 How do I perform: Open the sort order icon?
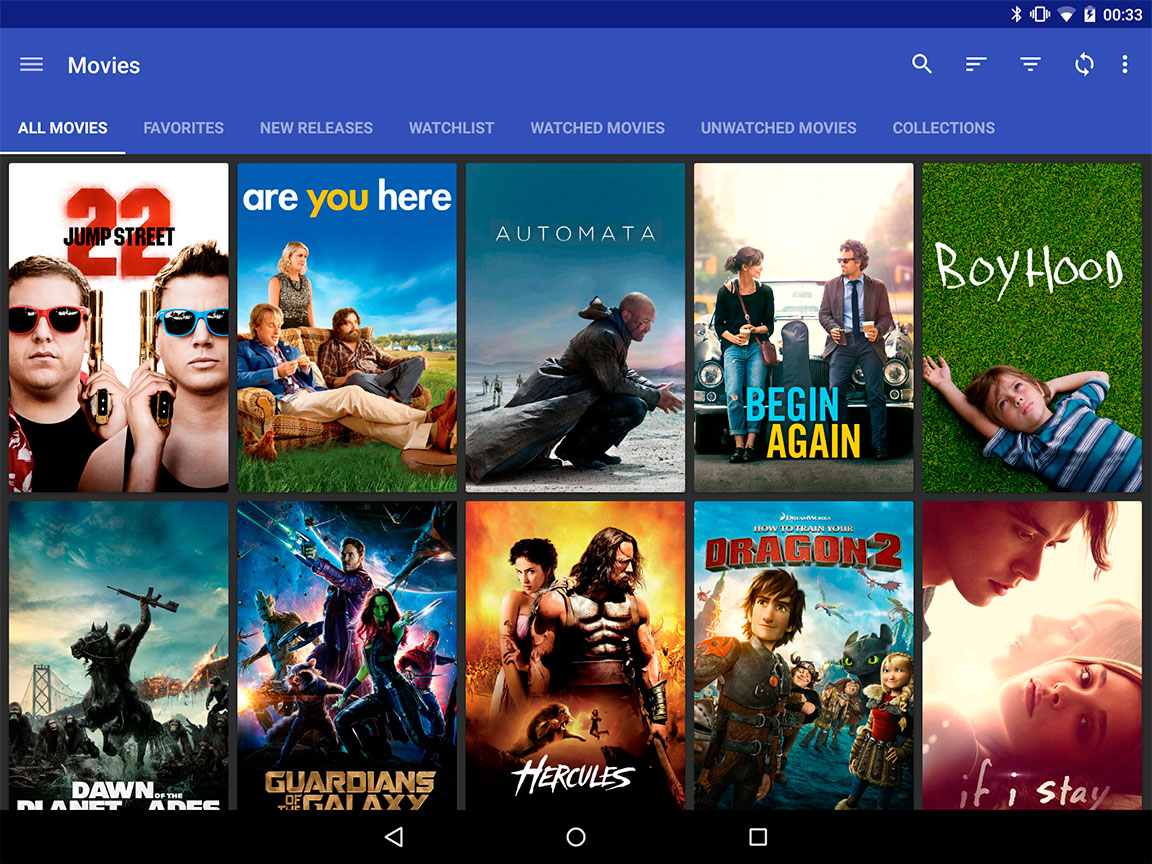tap(976, 65)
